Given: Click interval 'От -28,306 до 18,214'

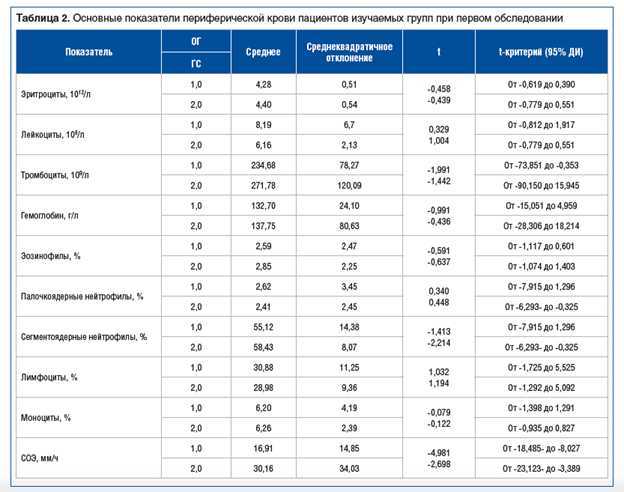Looking at the screenshot, I should (x=541, y=226).
